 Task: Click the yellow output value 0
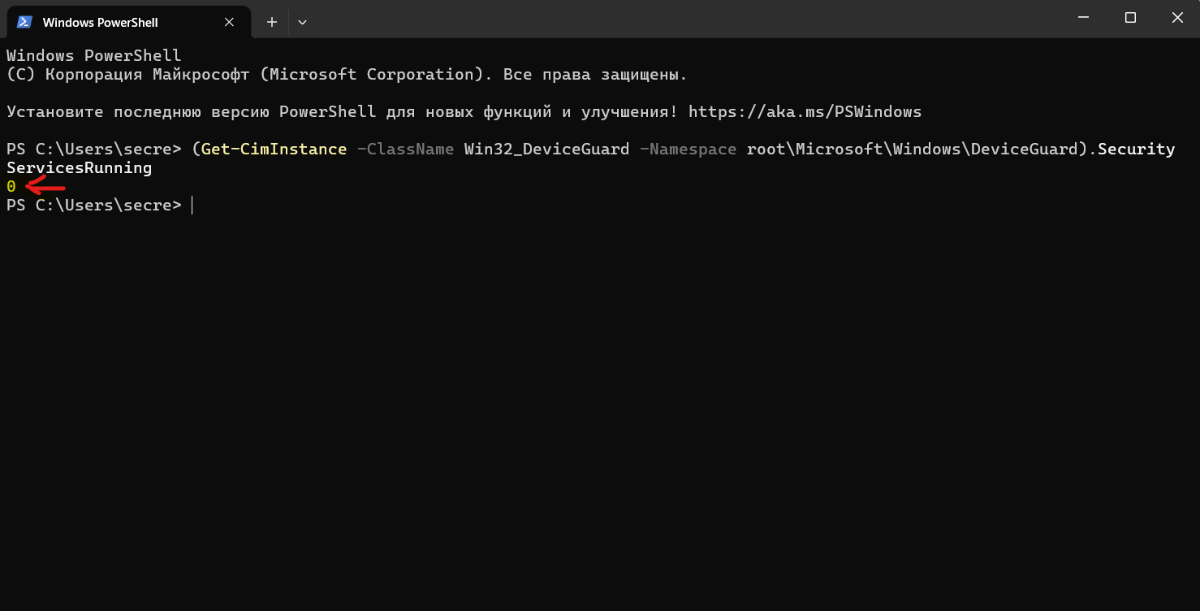point(11,186)
